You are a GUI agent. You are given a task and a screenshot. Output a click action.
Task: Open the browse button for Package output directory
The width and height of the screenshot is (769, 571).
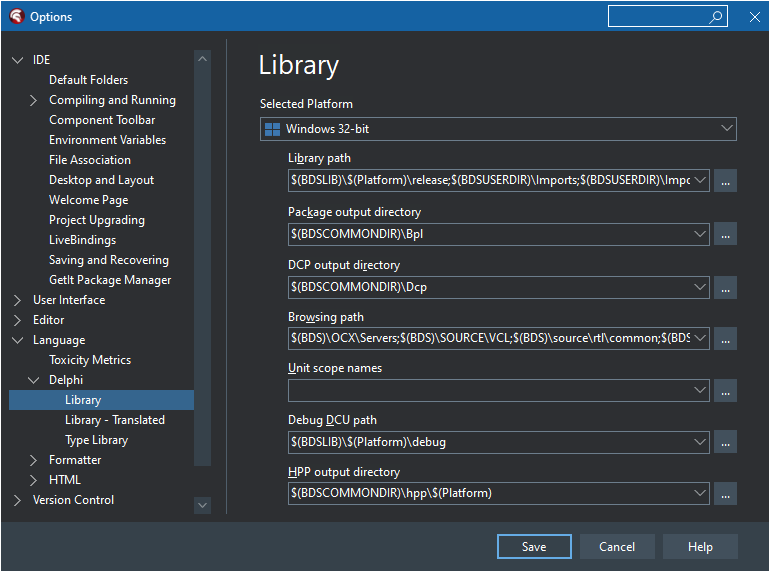[x=725, y=234]
